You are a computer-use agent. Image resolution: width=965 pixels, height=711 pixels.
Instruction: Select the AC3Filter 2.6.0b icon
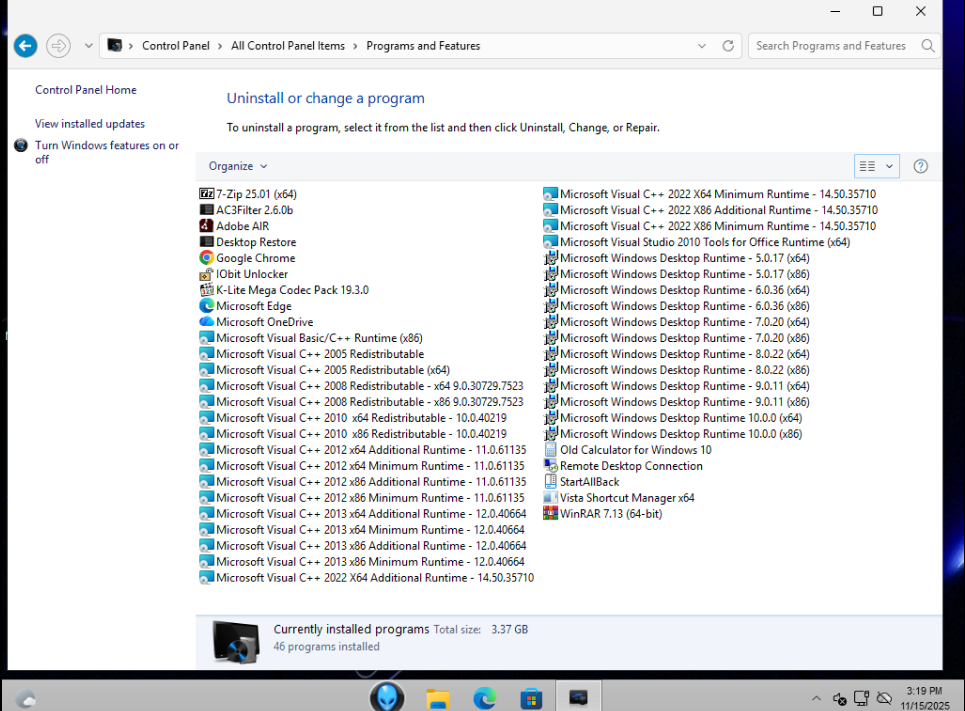206,210
